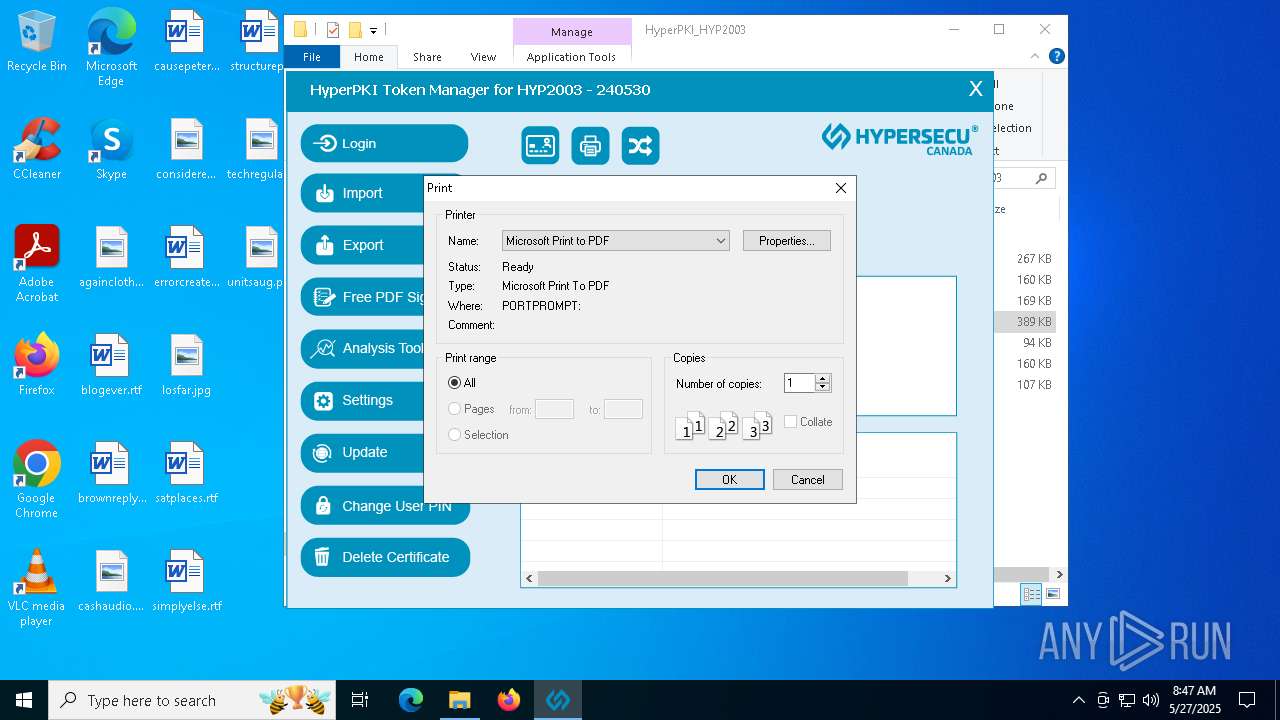The height and width of the screenshot is (720, 1280).
Task: Click the pages 'to' input field
Action: [623, 409]
